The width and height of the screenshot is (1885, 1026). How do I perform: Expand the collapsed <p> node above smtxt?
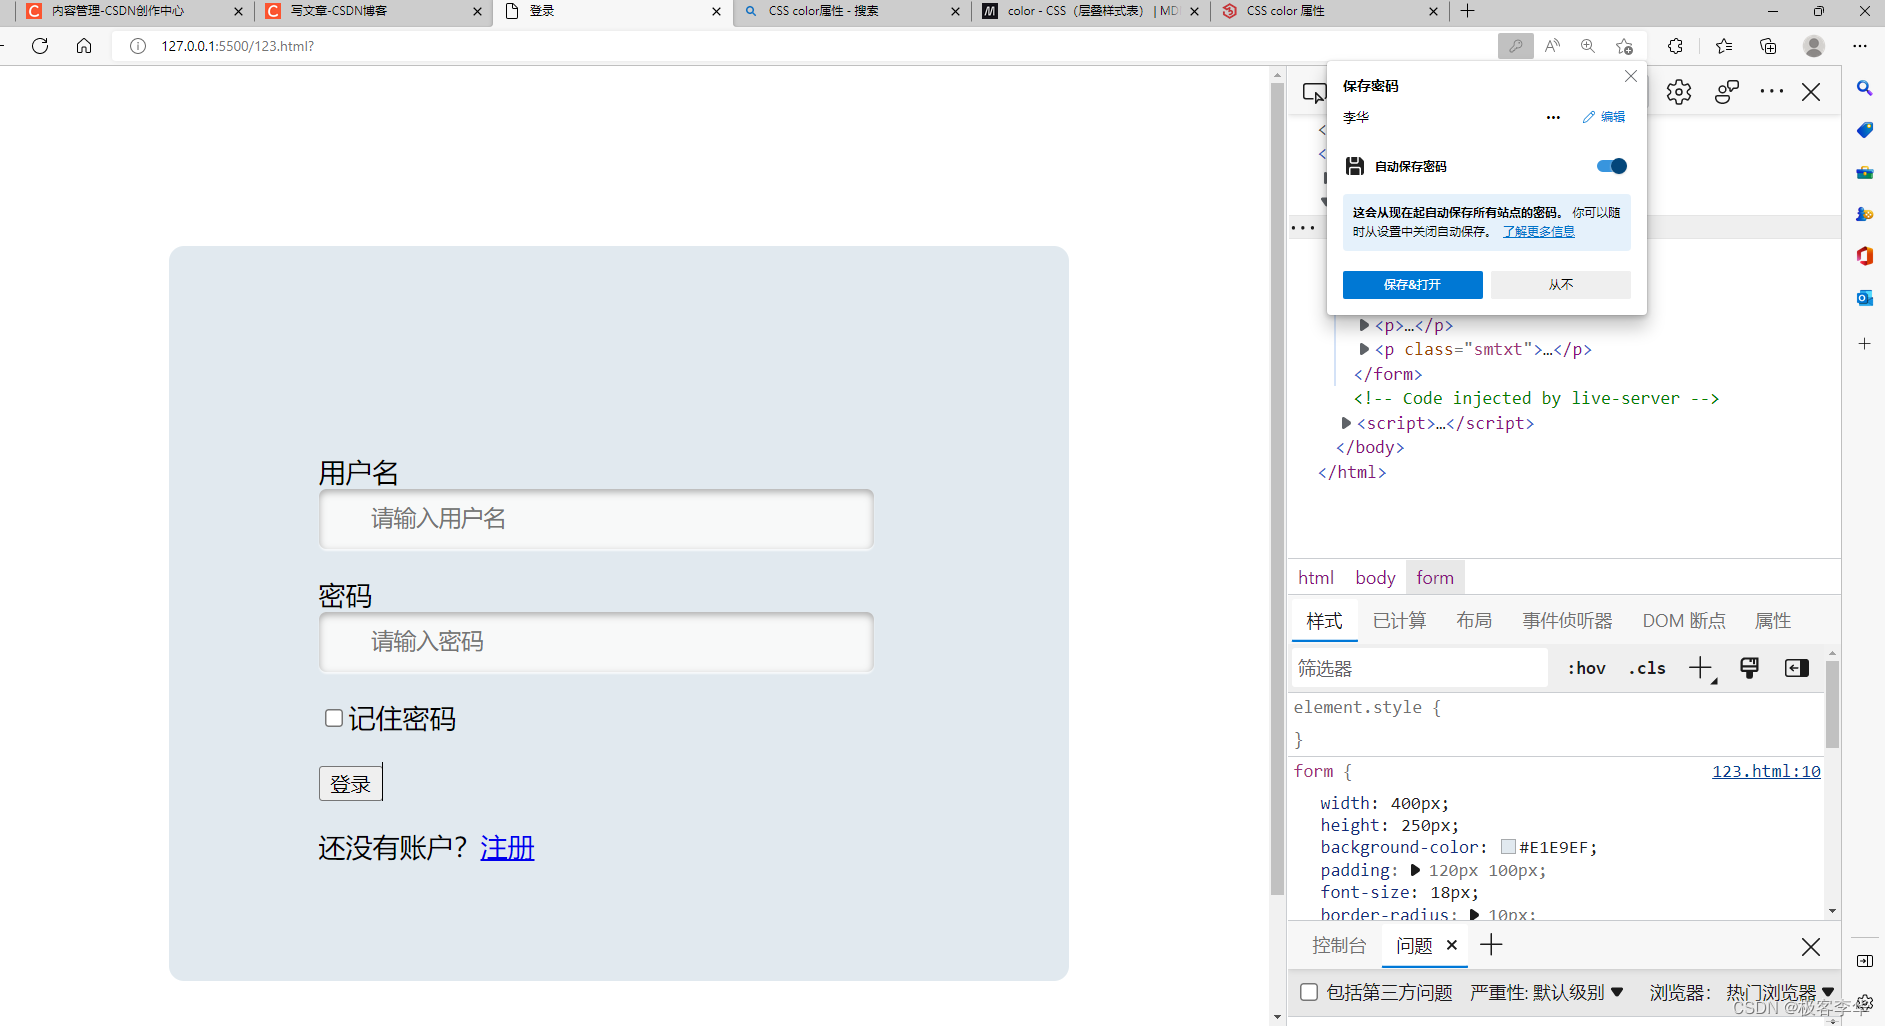click(1364, 325)
